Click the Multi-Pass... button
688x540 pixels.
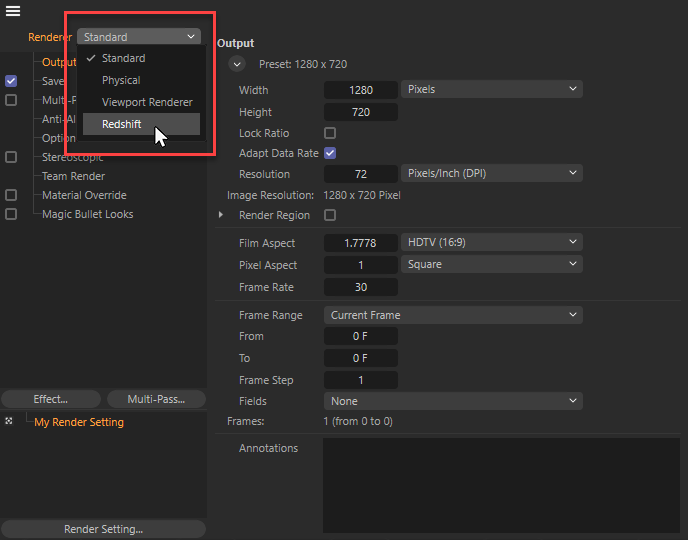click(x=156, y=399)
